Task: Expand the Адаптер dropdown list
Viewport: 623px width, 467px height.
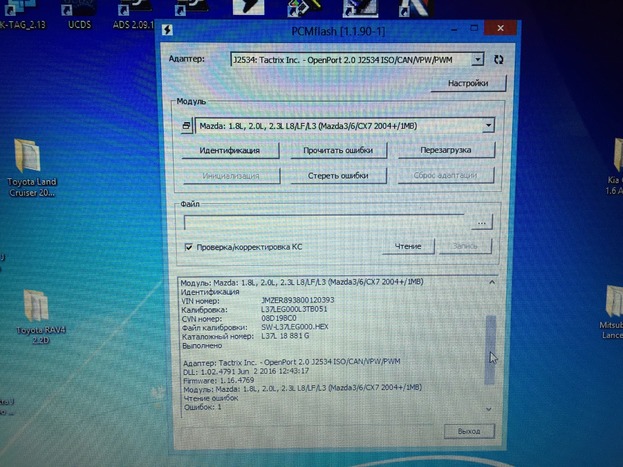Action: coord(478,59)
